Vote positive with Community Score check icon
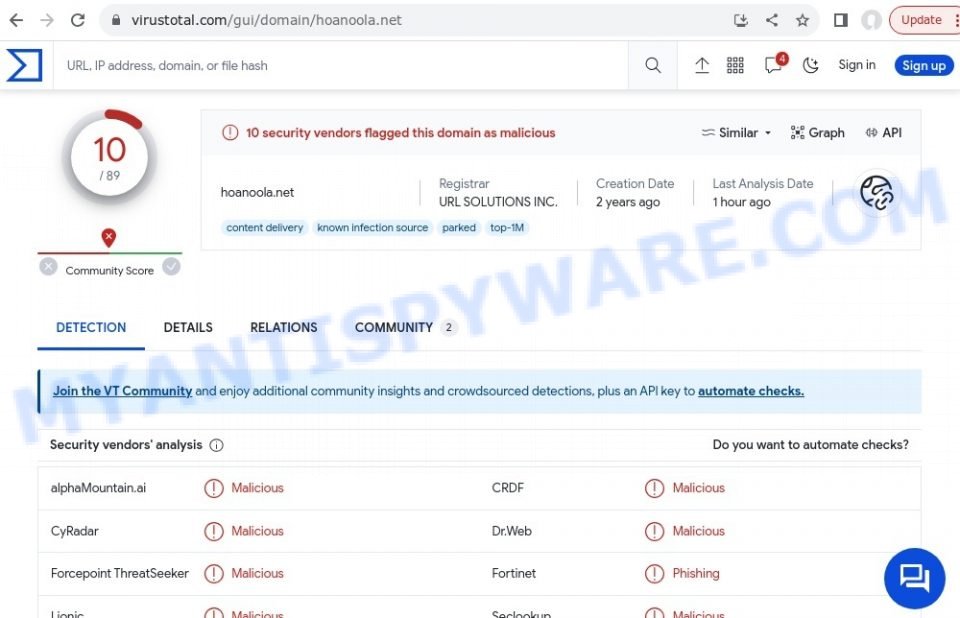This screenshot has width=960, height=618. pos(171,266)
